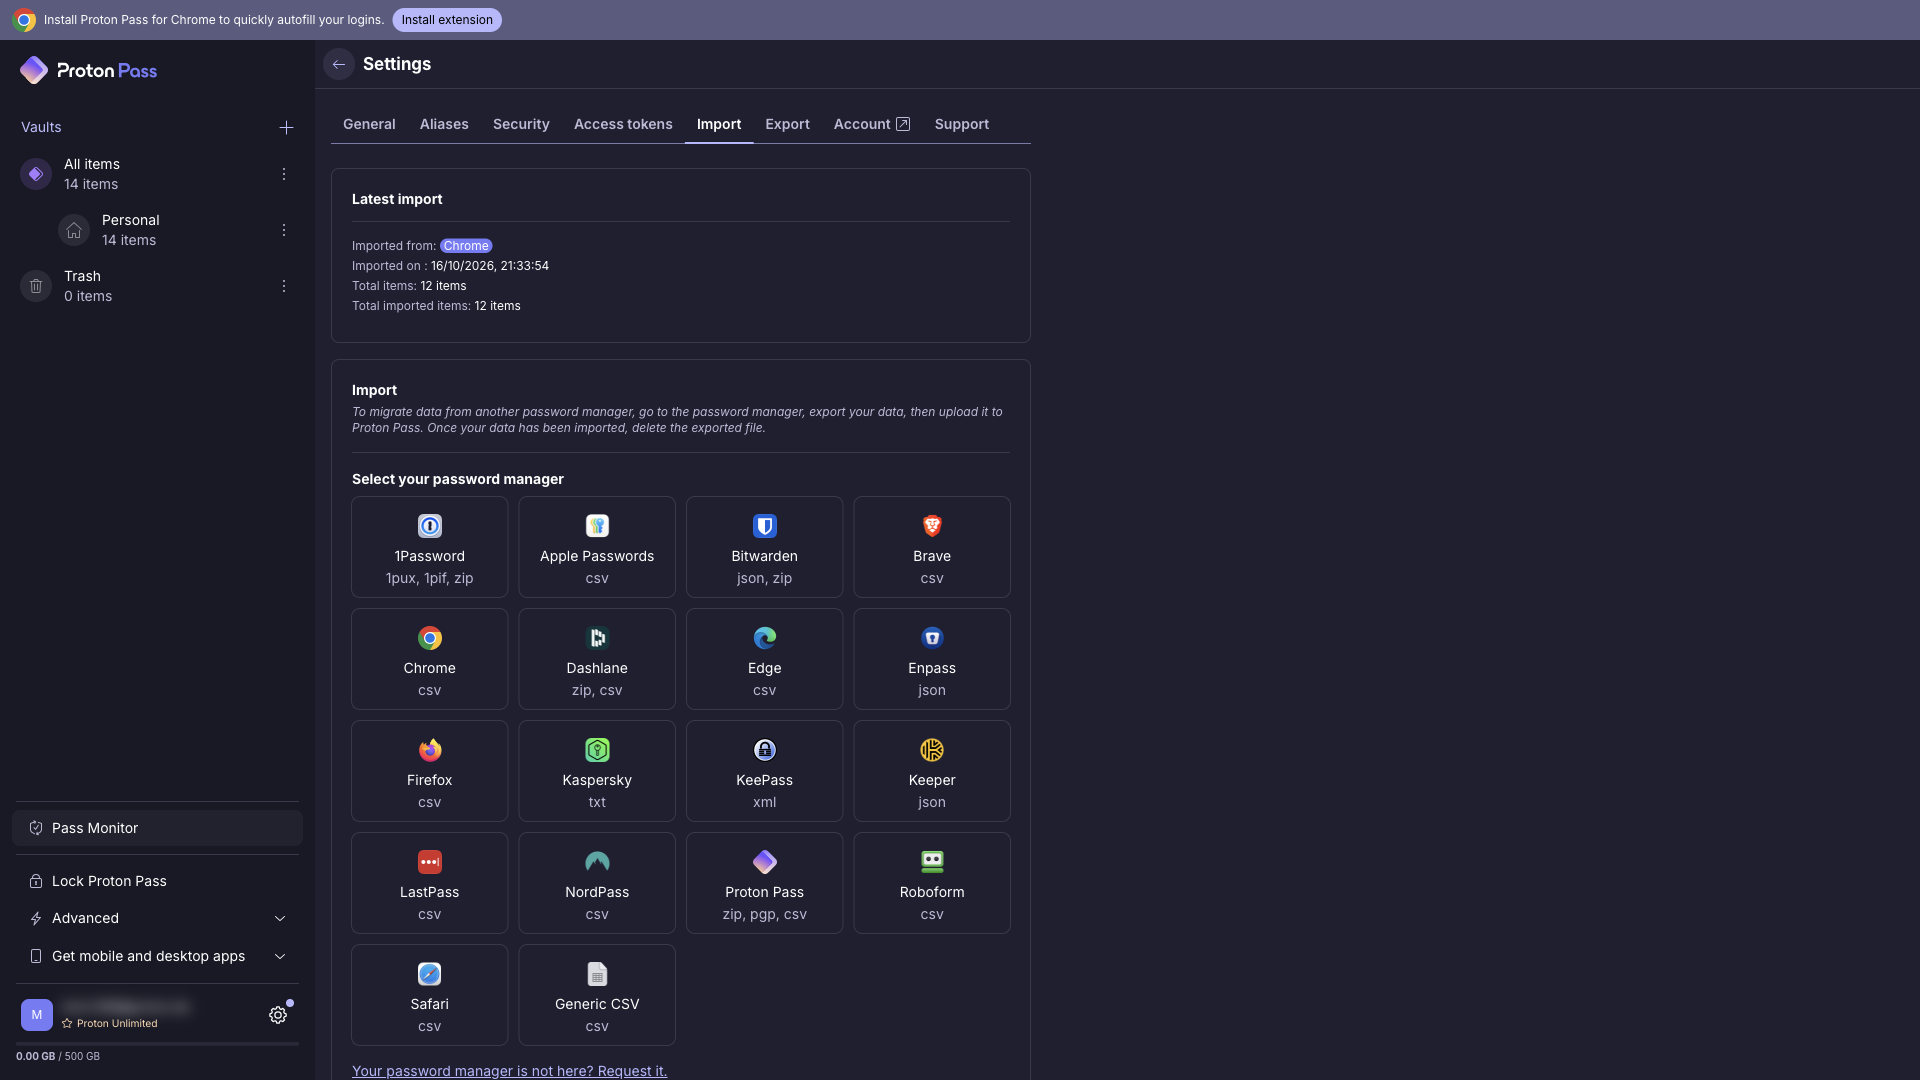Screen dimensions: 1920x1080
Task: Choose the Firefox import icon
Action: coord(429,750)
